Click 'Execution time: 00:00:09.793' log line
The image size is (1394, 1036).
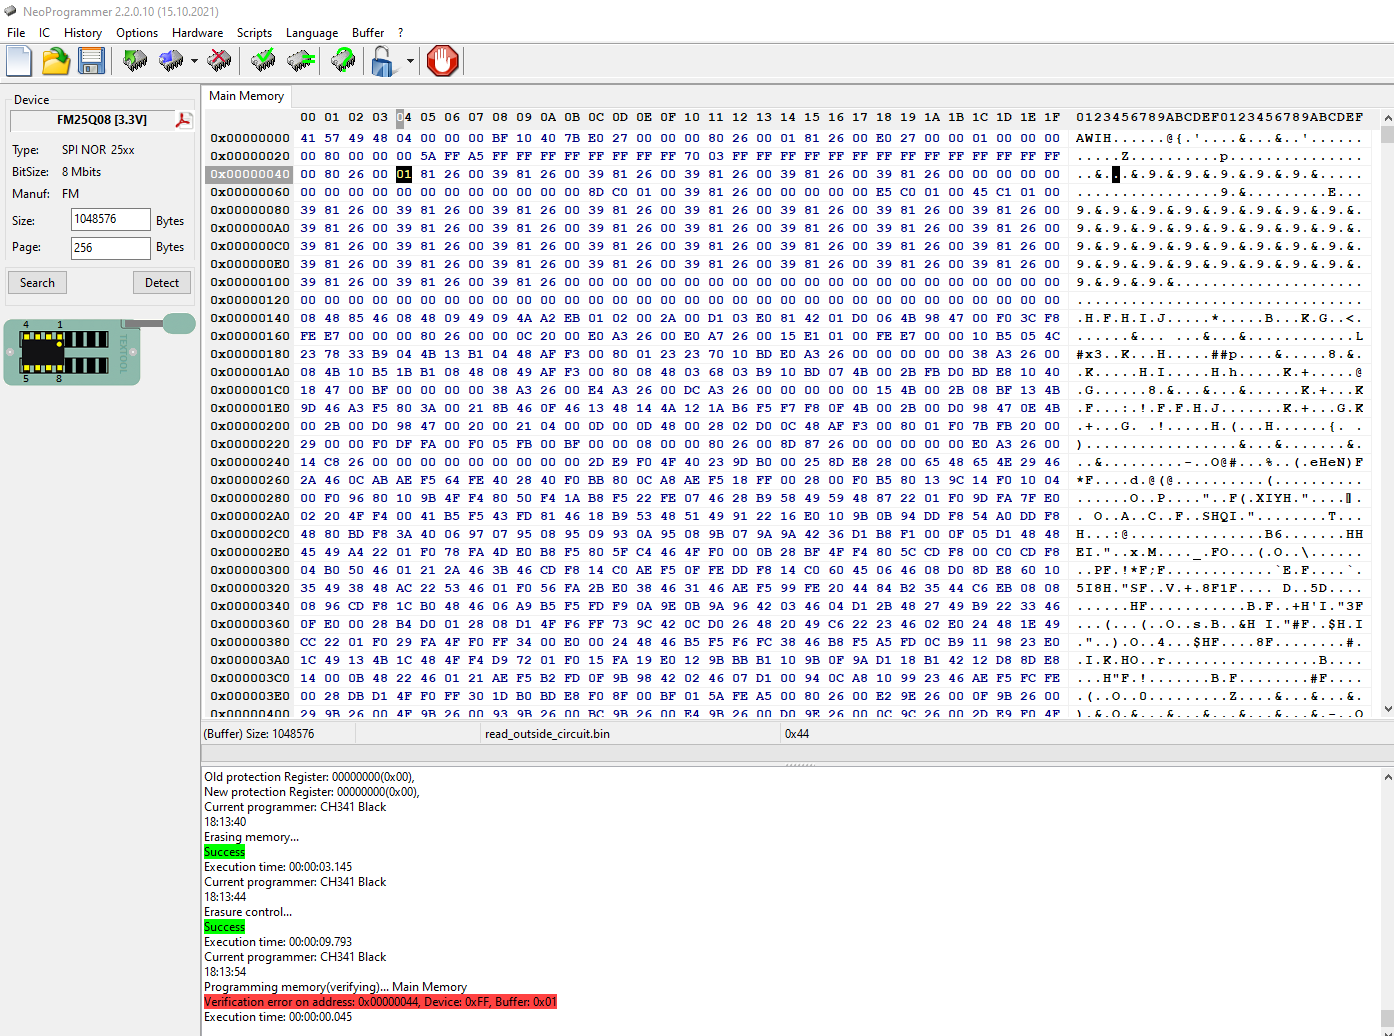(x=278, y=942)
